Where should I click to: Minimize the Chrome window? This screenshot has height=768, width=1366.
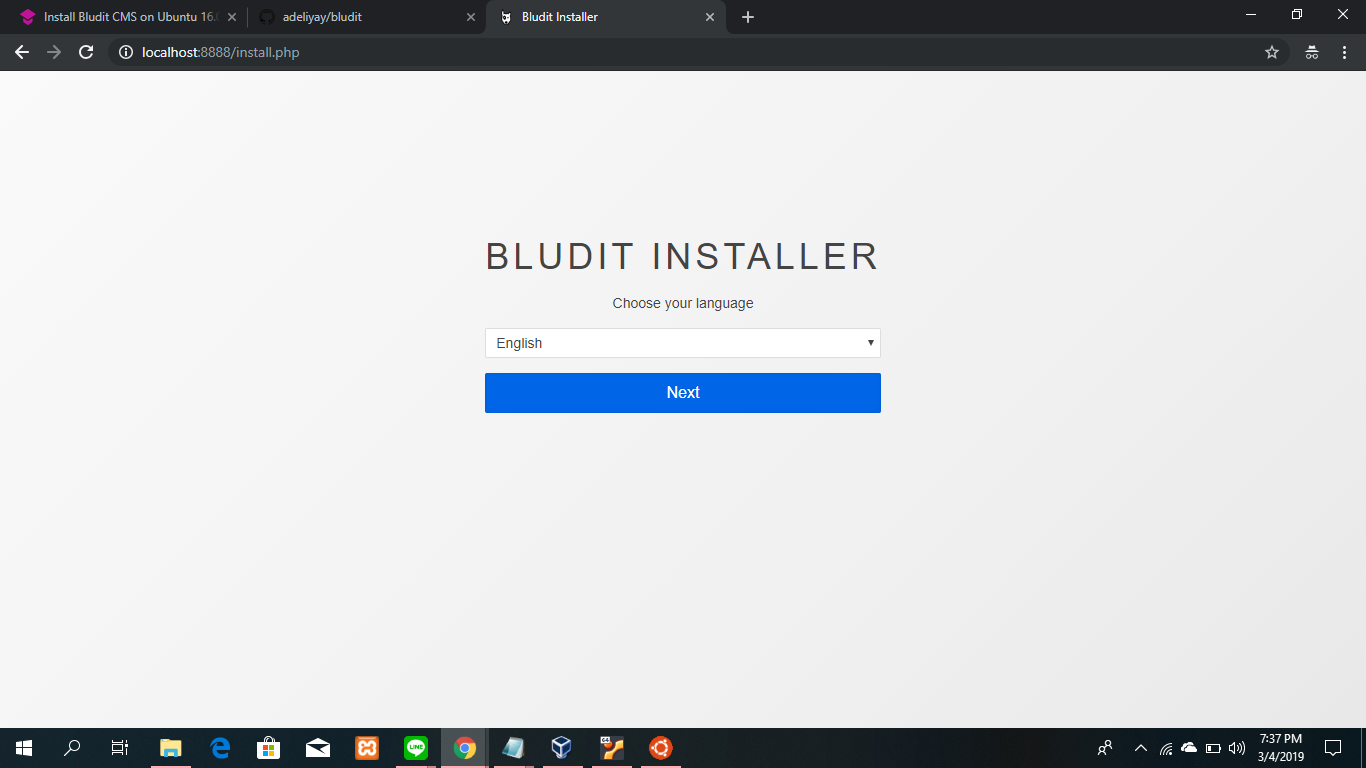pos(1251,15)
